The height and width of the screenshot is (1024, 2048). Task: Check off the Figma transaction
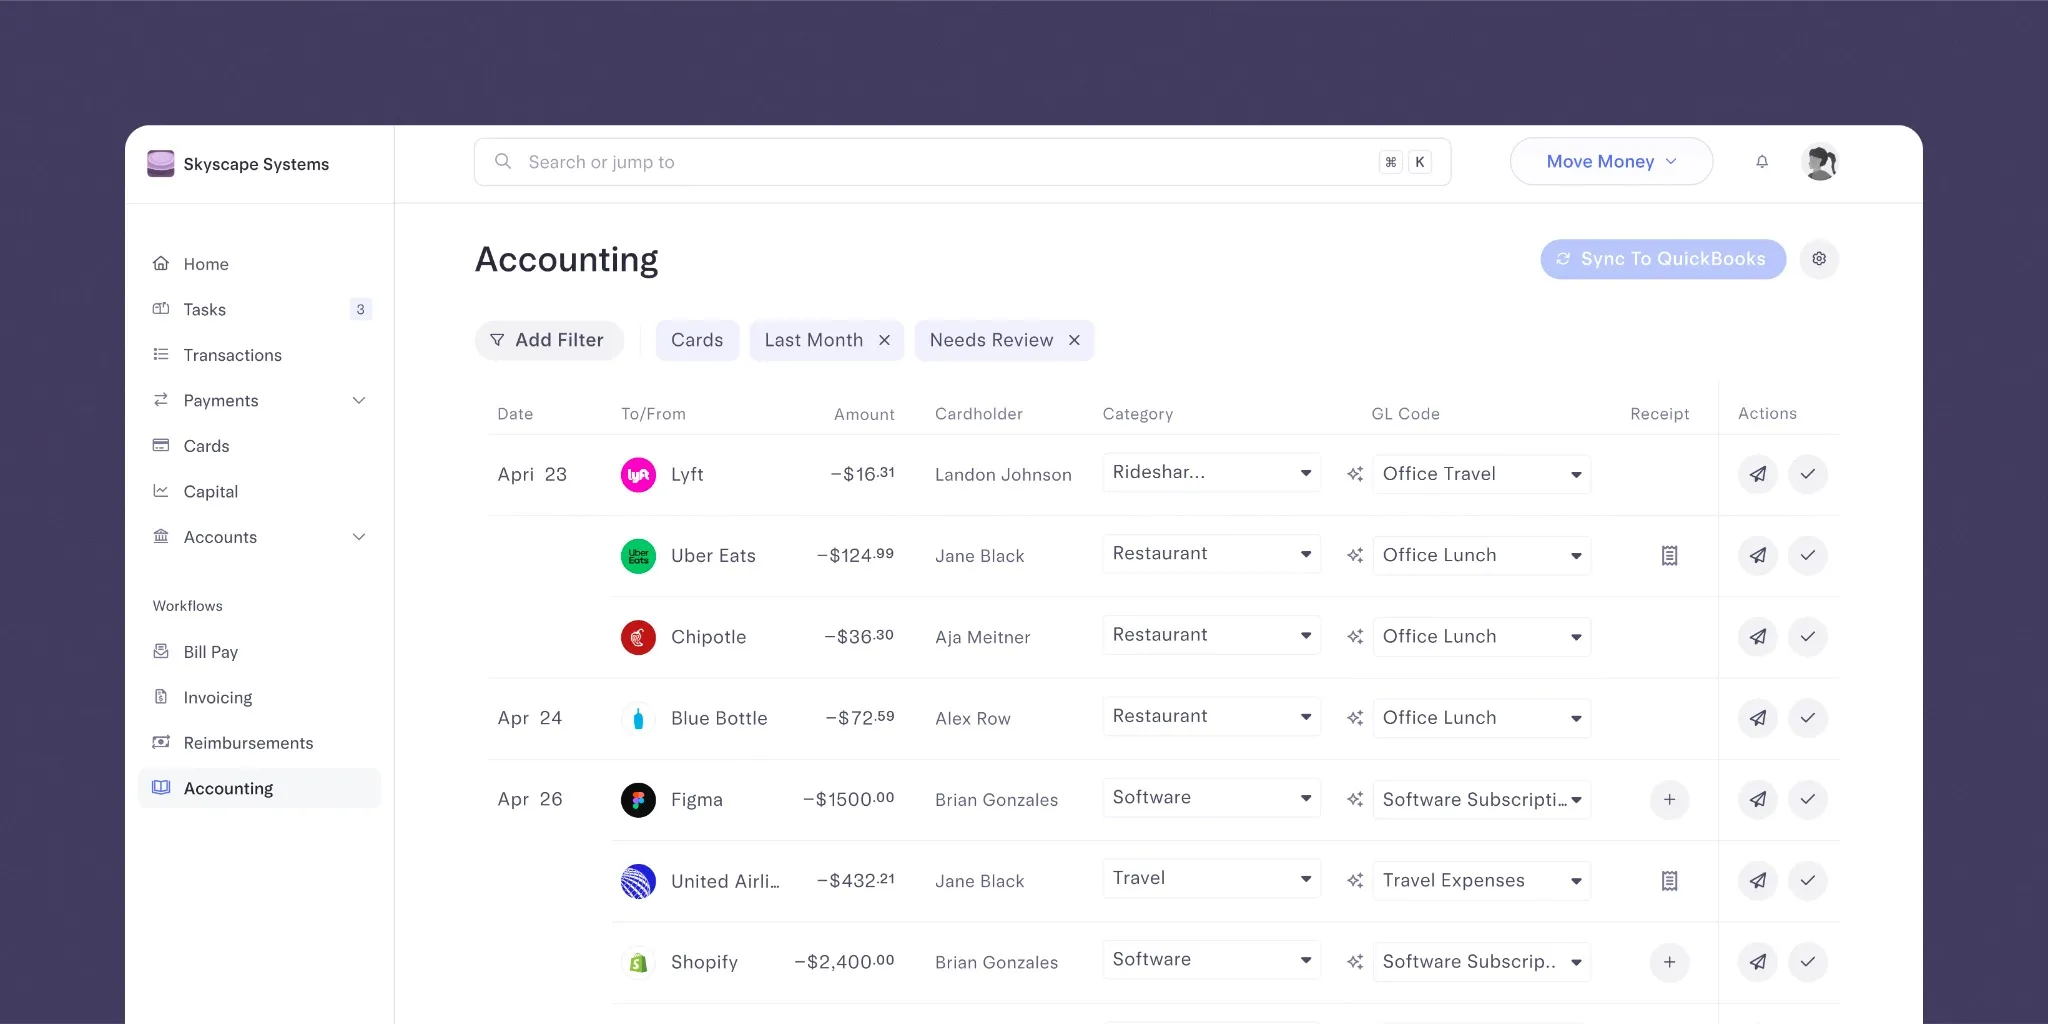(1808, 800)
